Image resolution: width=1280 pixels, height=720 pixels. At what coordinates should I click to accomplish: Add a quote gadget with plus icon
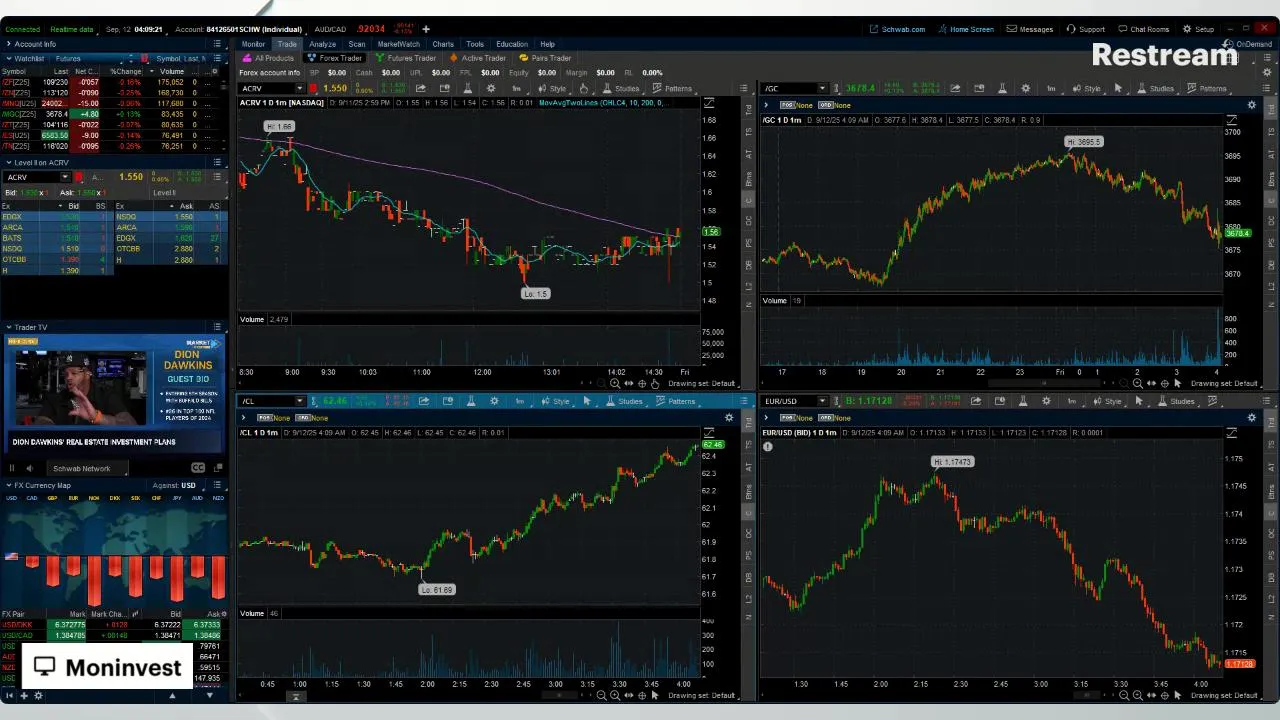click(x=425, y=29)
